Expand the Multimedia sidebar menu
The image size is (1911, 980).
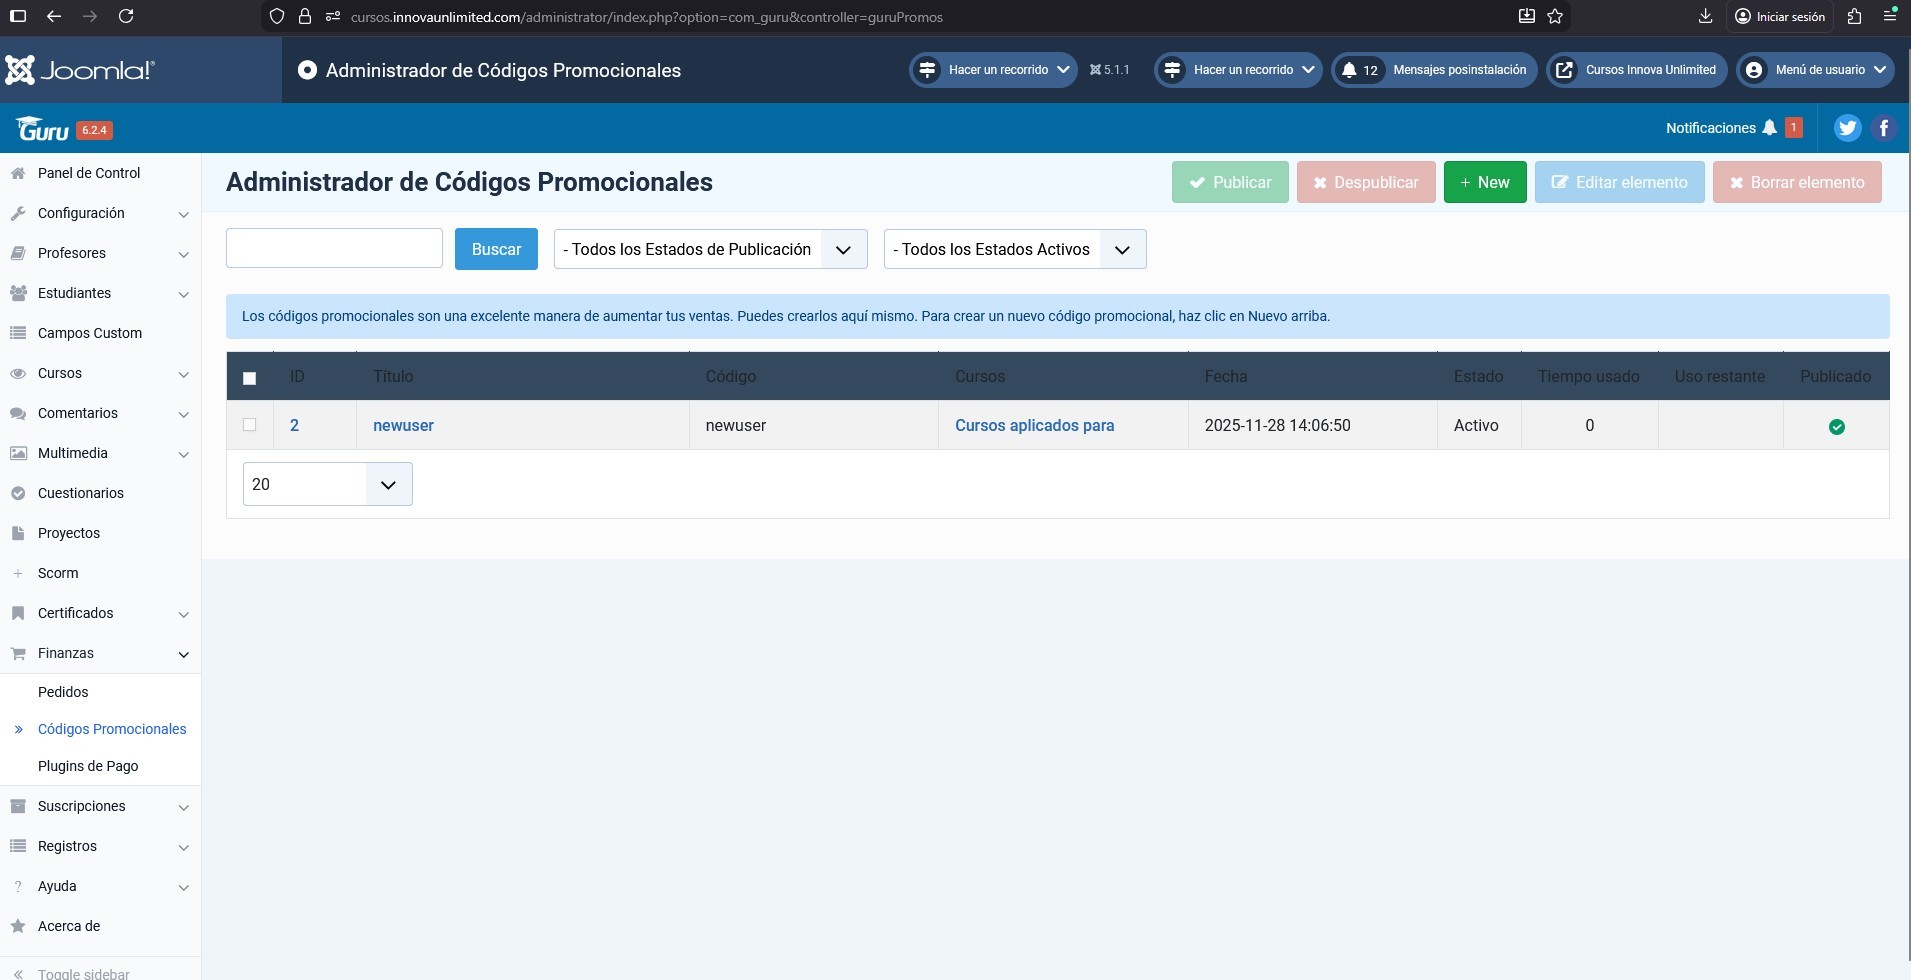(x=100, y=453)
